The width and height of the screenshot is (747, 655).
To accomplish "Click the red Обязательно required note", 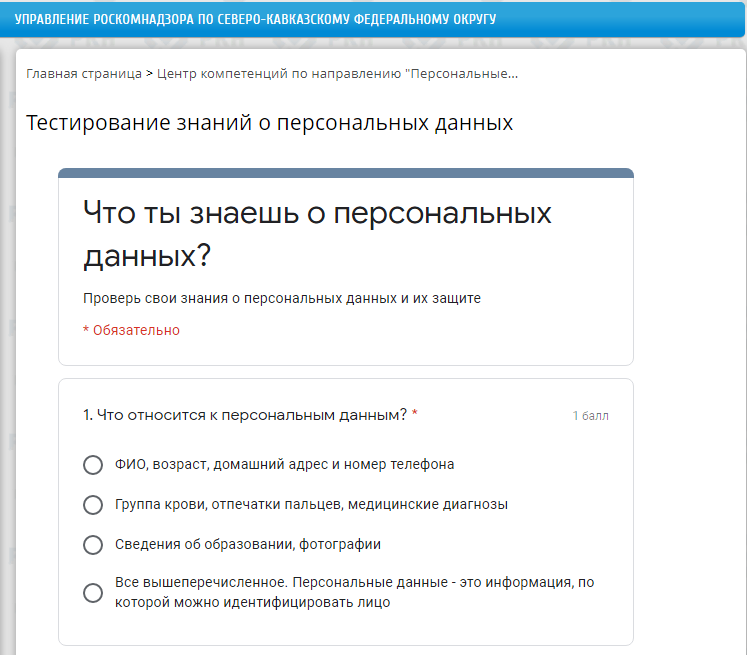I will point(131,330).
